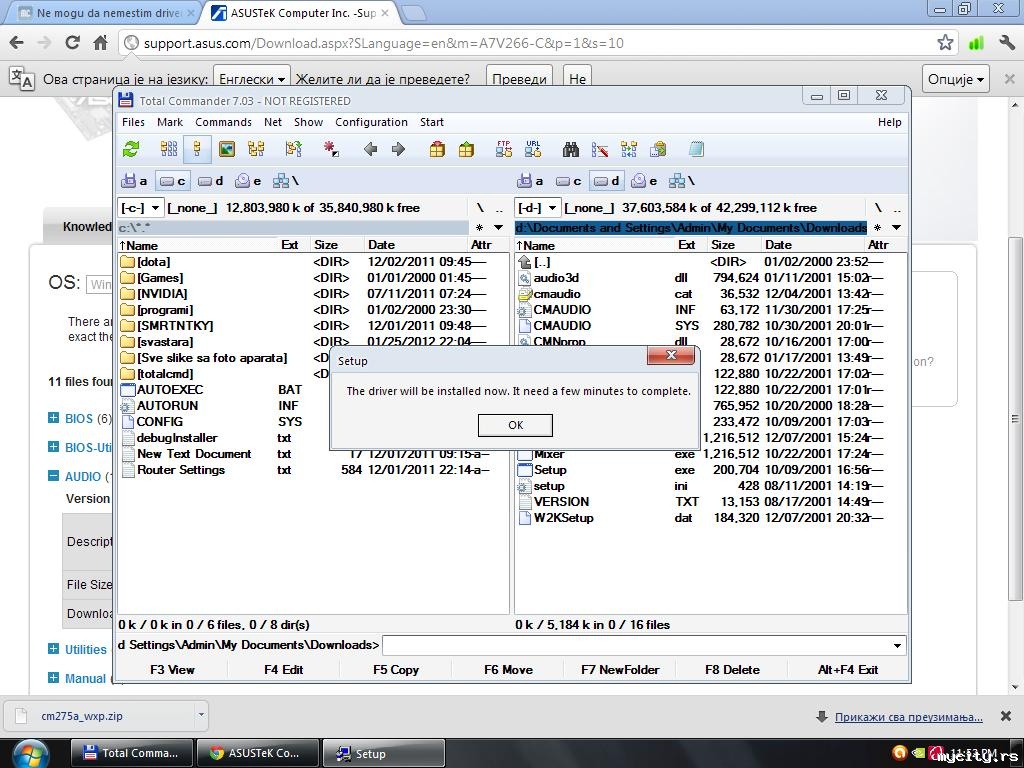Open file search with binoculars icon

[571, 149]
